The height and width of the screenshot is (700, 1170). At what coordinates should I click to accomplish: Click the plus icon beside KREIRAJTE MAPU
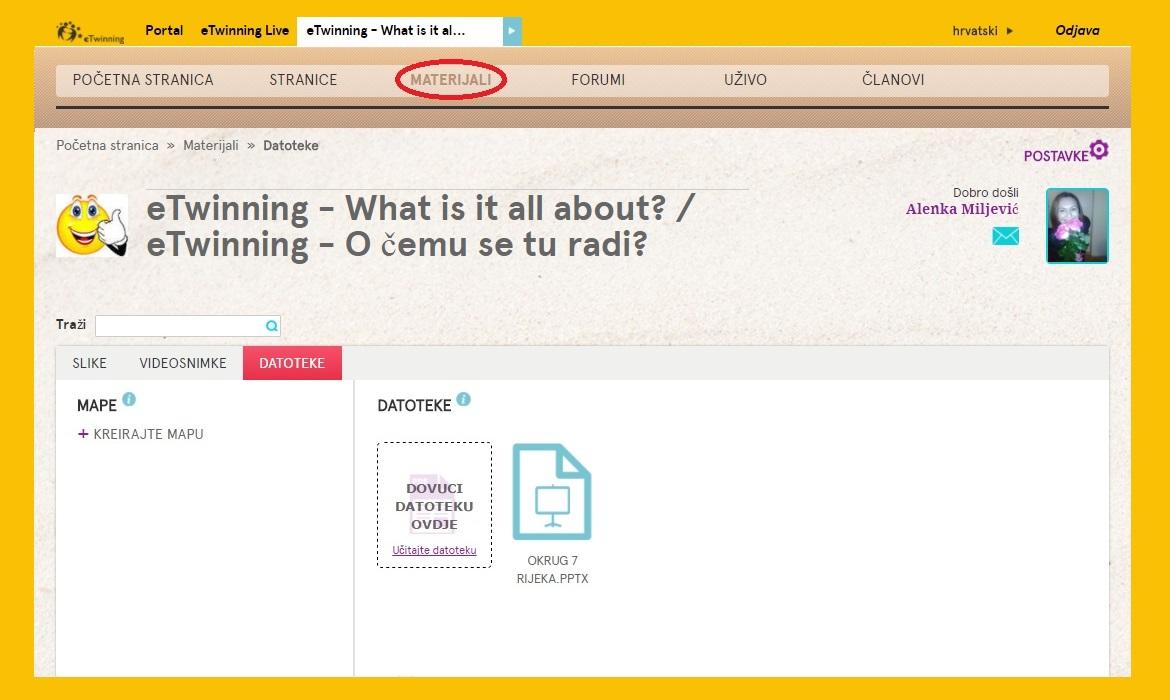(83, 434)
